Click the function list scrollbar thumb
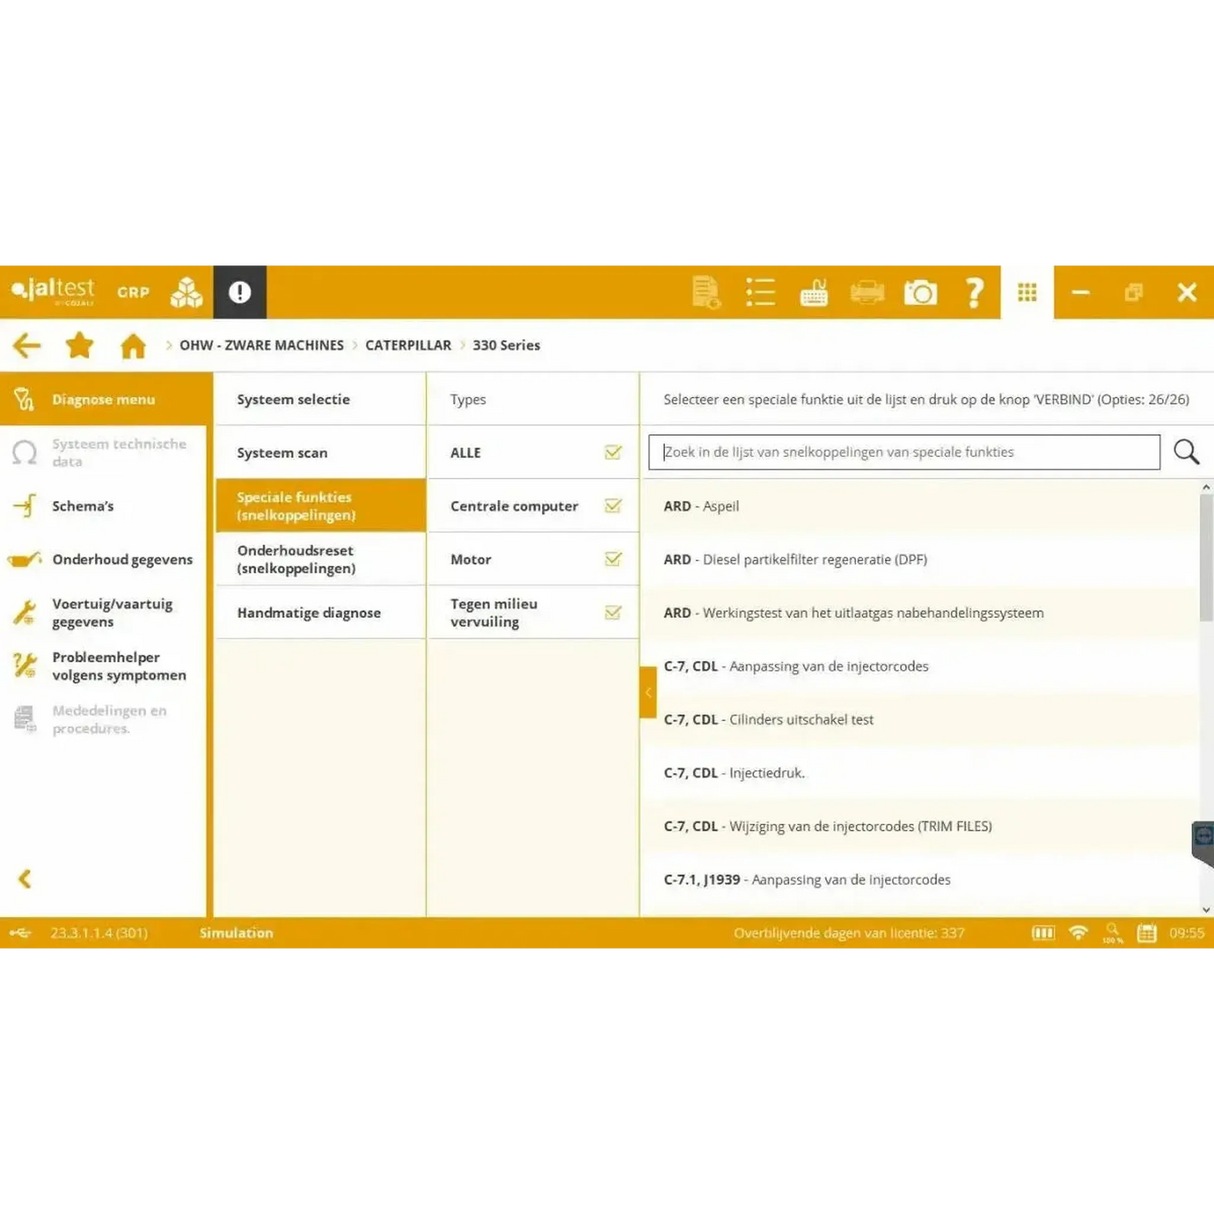 click(1206, 558)
